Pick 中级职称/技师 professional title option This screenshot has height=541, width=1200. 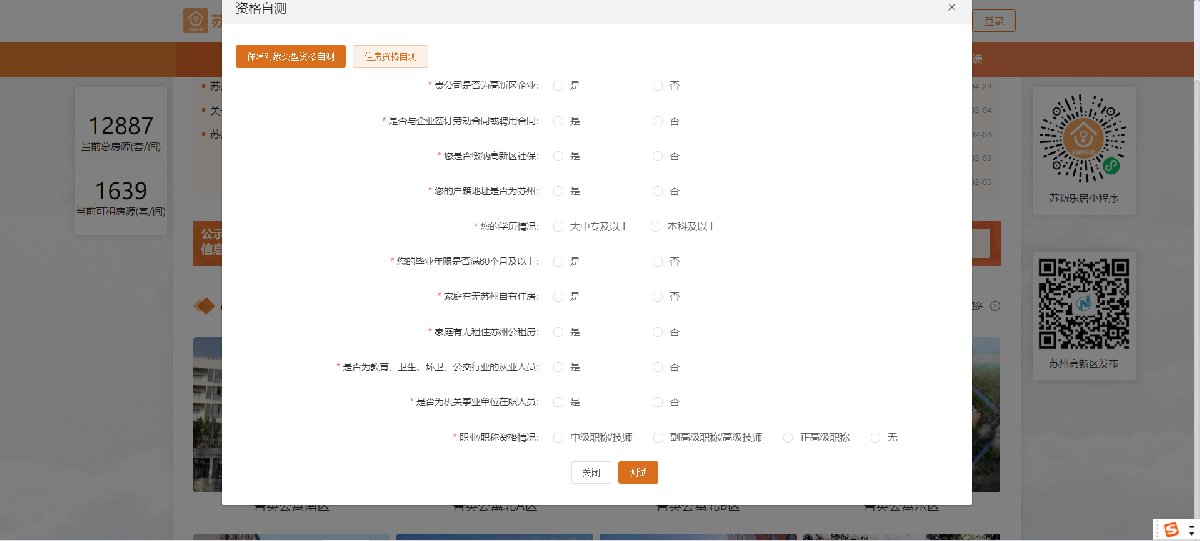click(x=558, y=437)
